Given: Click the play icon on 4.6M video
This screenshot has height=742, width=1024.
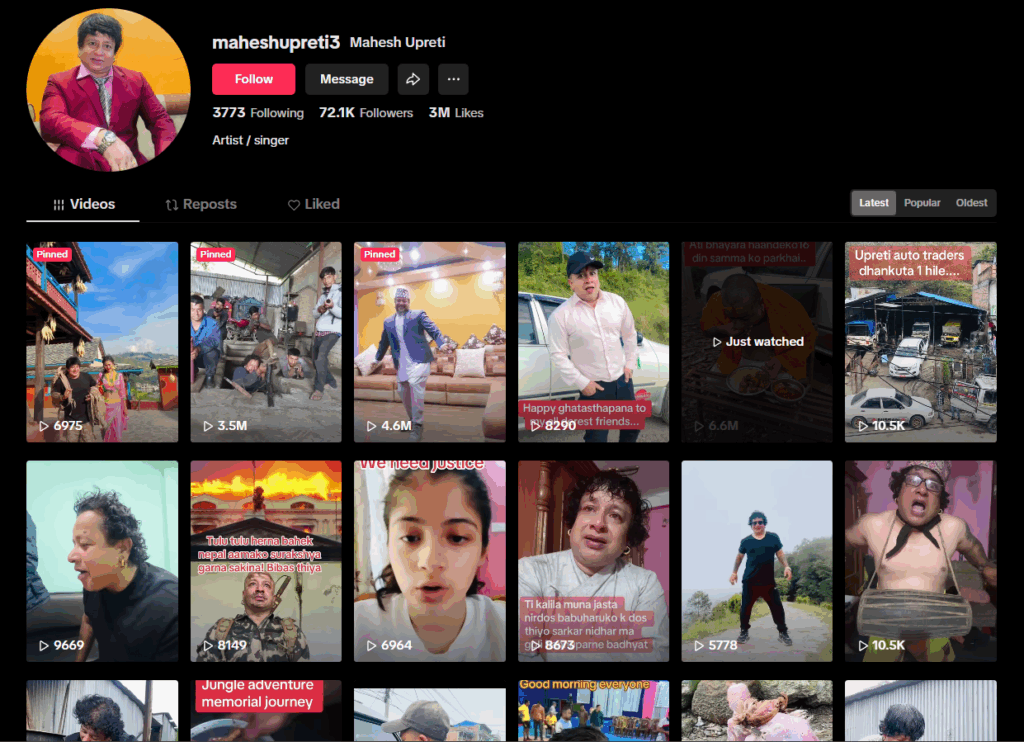Looking at the screenshot, I should pyautogui.click(x=372, y=426).
